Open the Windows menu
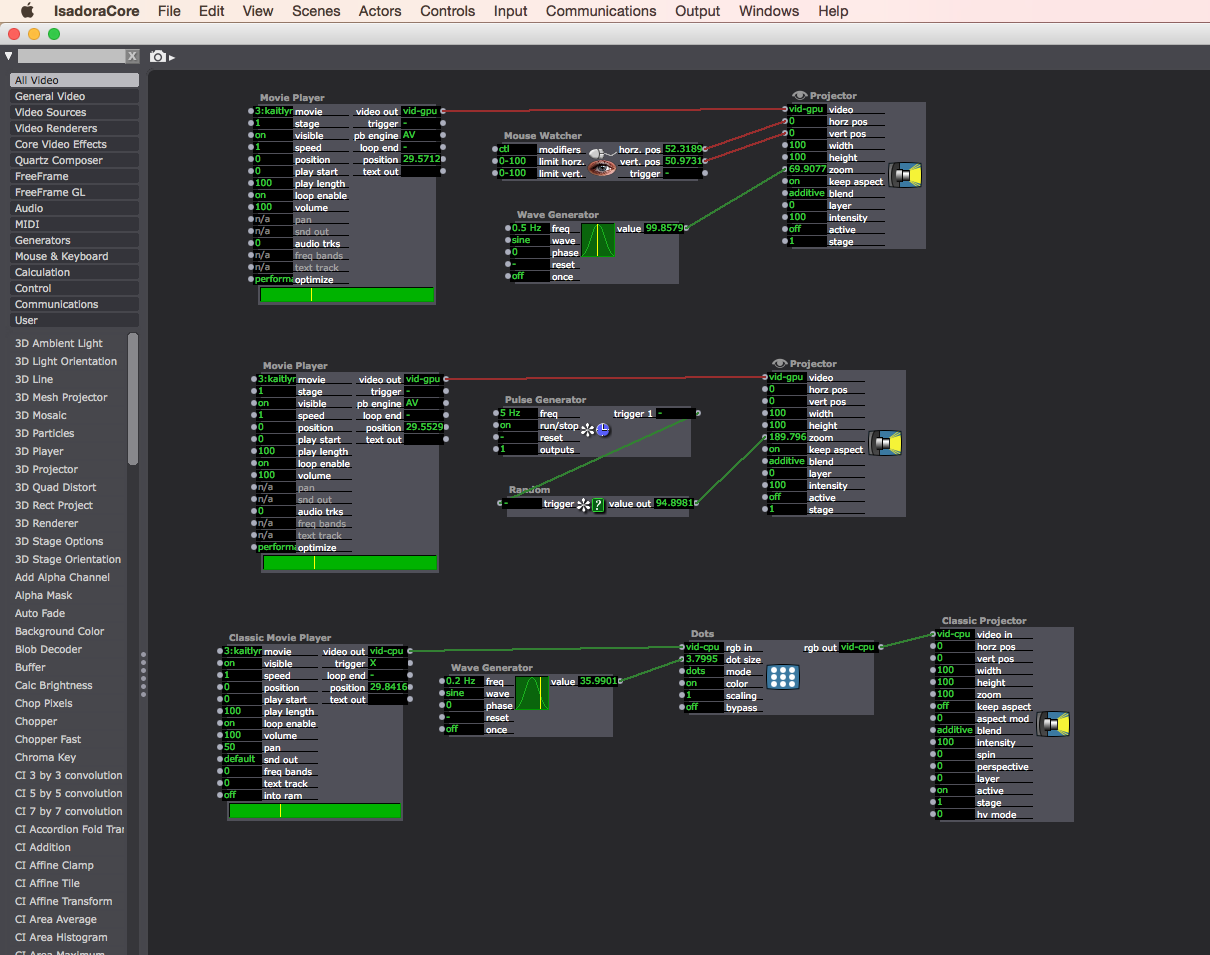Image resolution: width=1210 pixels, height=955 pixels. tap(769, 11)
